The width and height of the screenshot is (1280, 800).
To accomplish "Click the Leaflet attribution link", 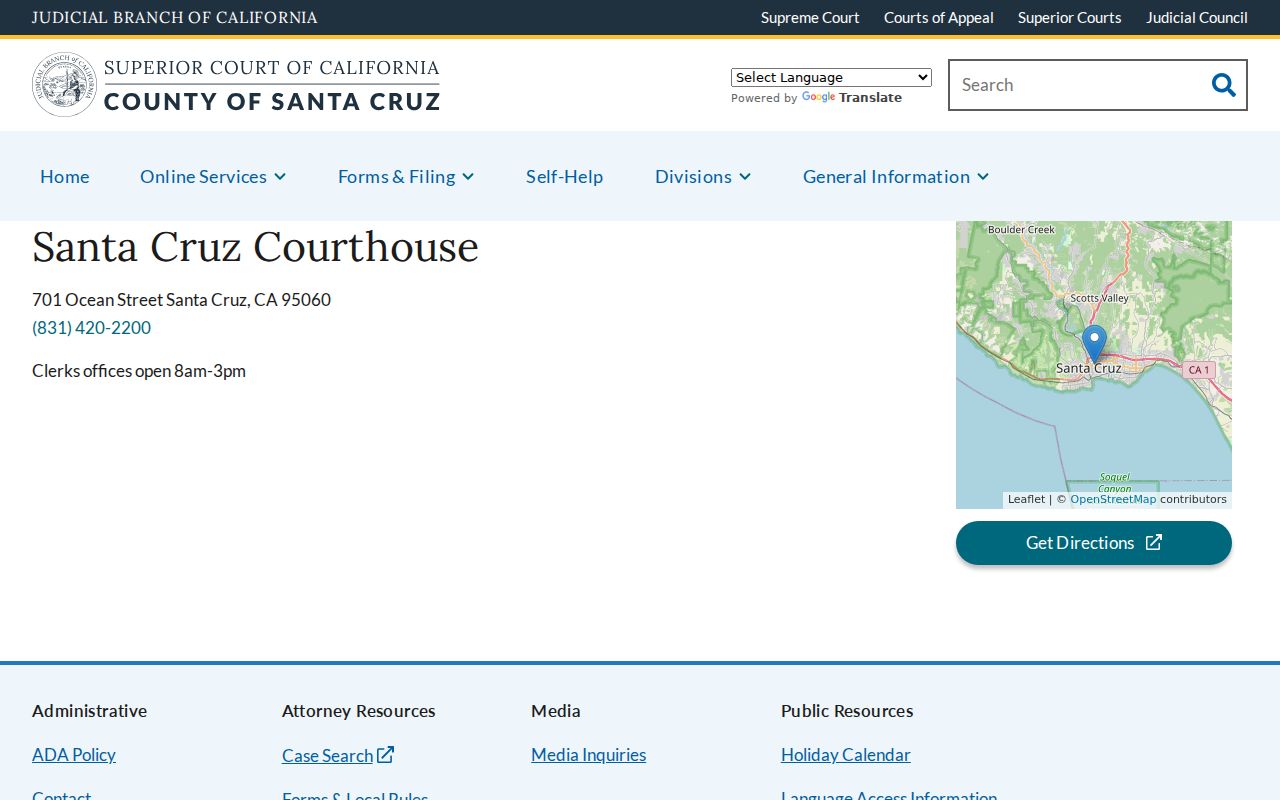I will 1026,499.
